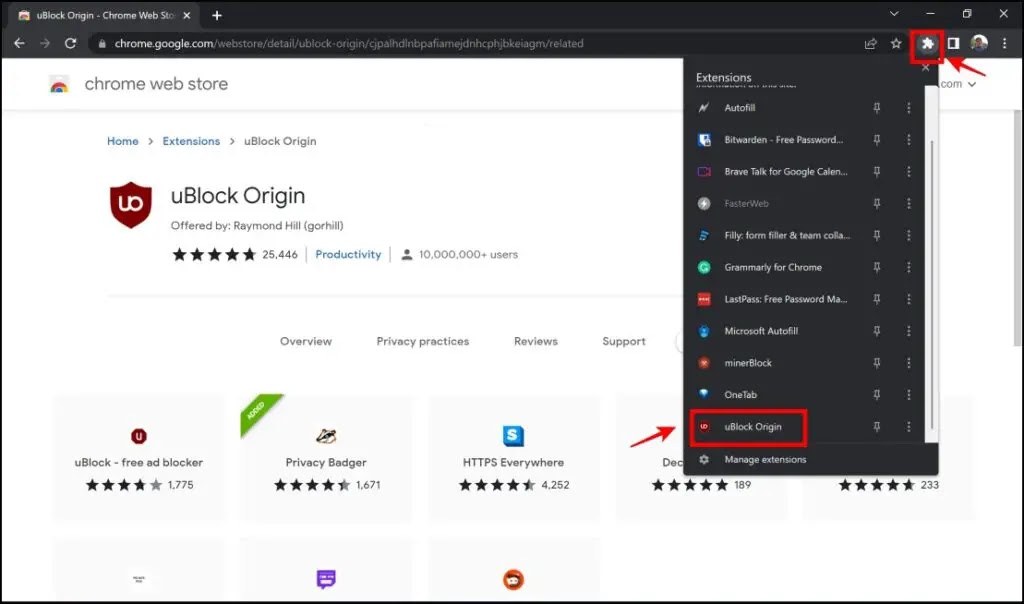The image size is (1024, 604).
Task: Open more options for Autofill extension
Action: point(908,108)
